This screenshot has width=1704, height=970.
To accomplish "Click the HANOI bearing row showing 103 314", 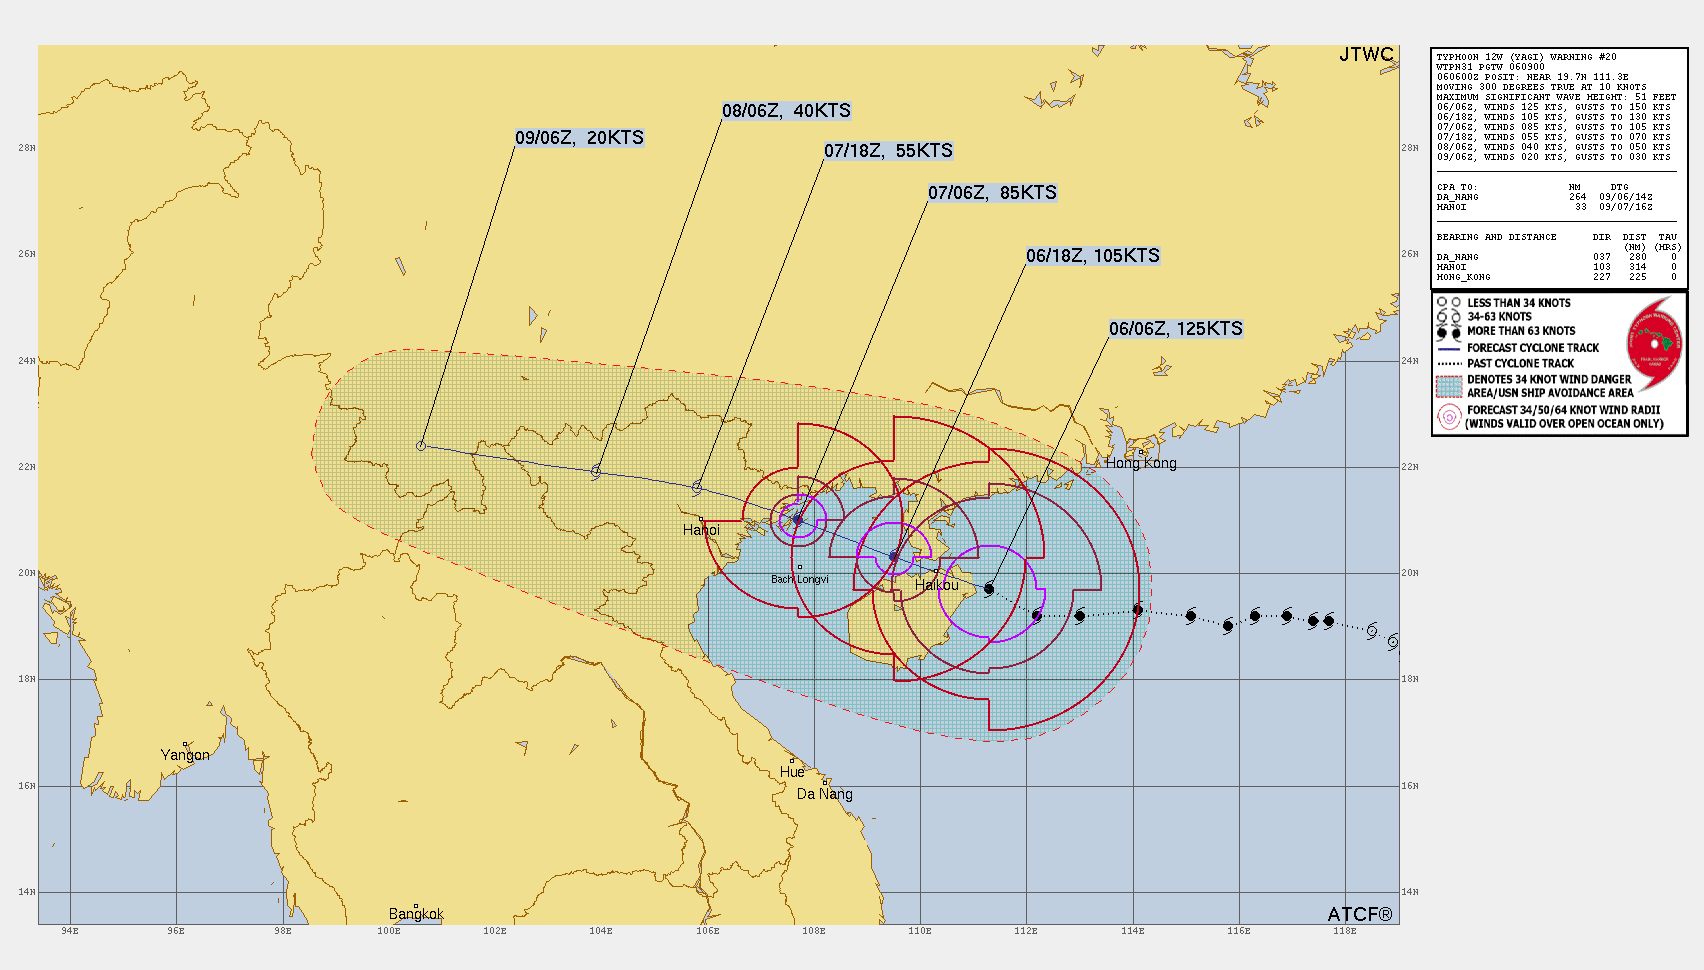I will point(1556,267).
